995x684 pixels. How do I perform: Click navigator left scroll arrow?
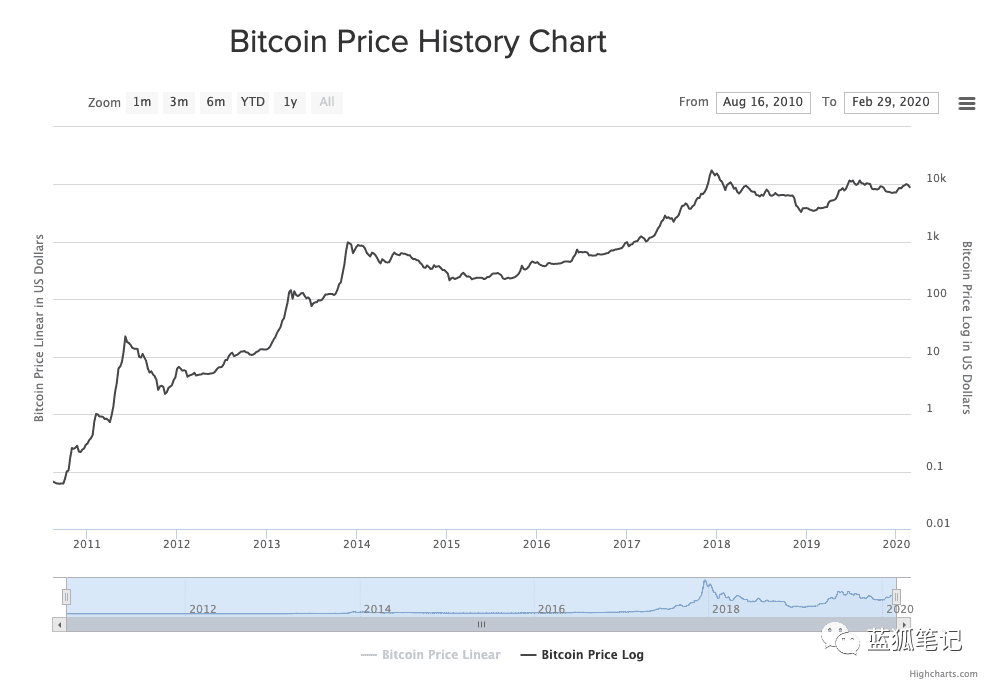(60, 625)
